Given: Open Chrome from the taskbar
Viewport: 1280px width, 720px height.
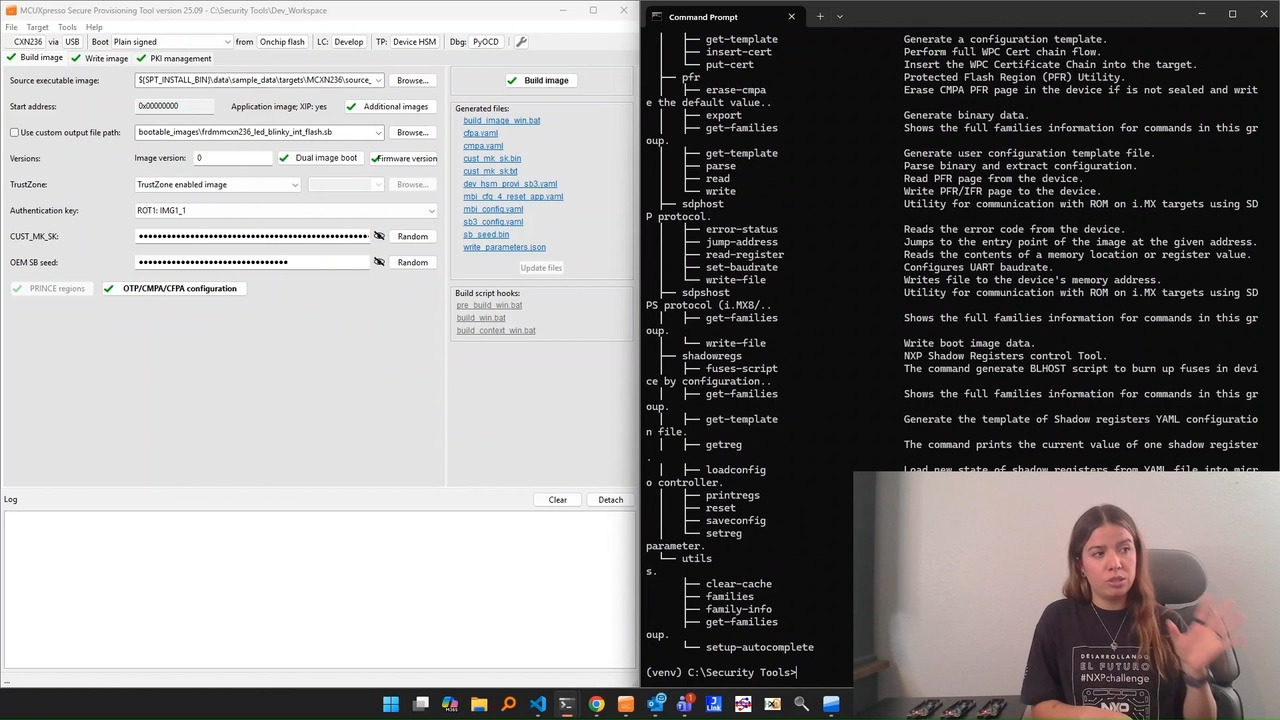Looking at the screenshot, I should coord(596,704).
